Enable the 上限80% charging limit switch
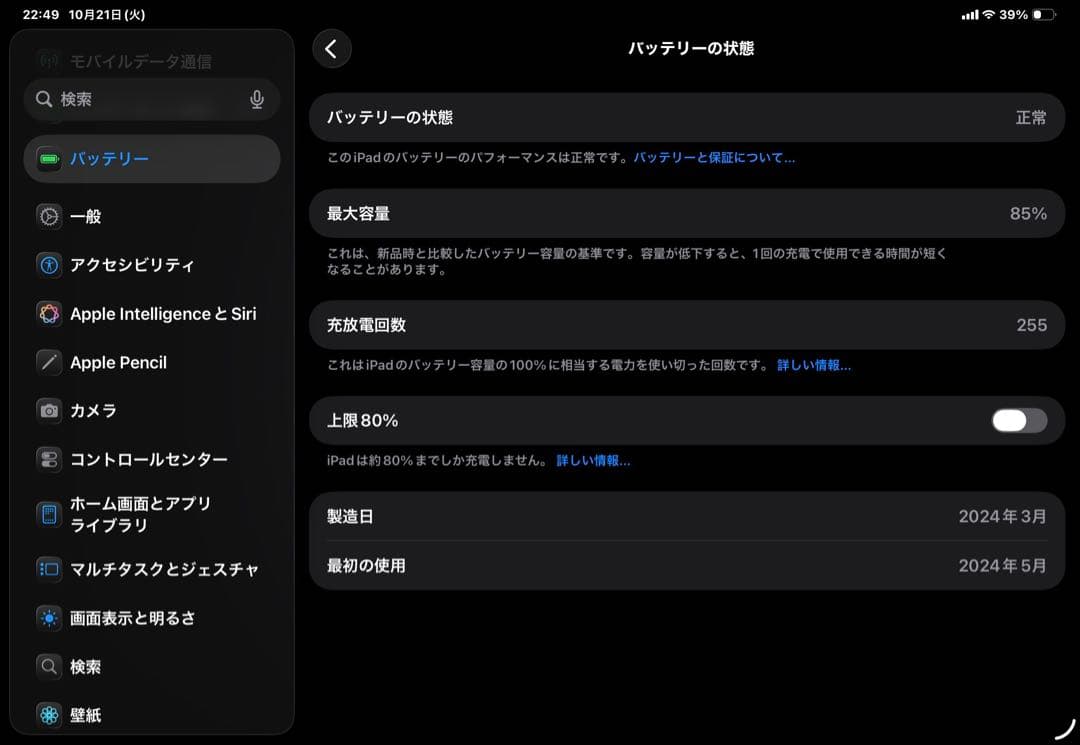The image size is (1080, 745). [1018, 421]
